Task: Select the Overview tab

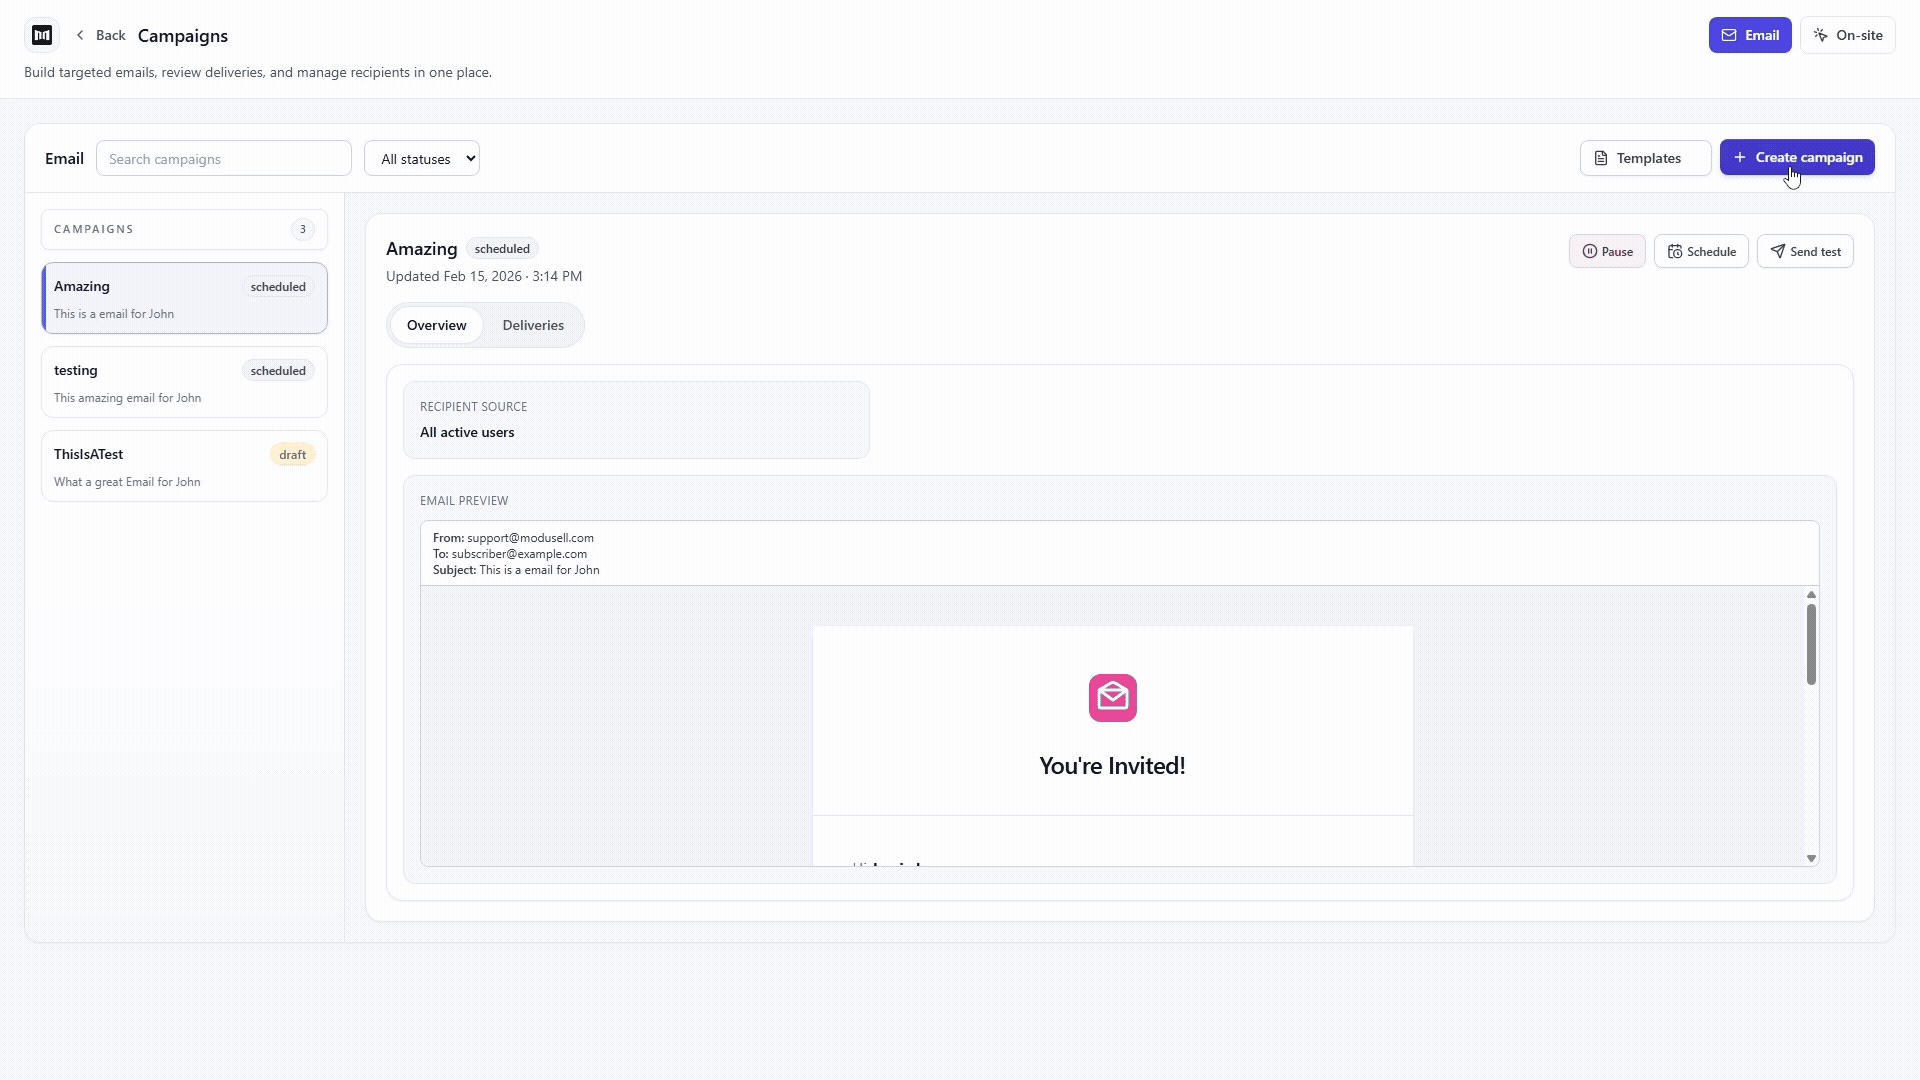Action: pos(436,326)
